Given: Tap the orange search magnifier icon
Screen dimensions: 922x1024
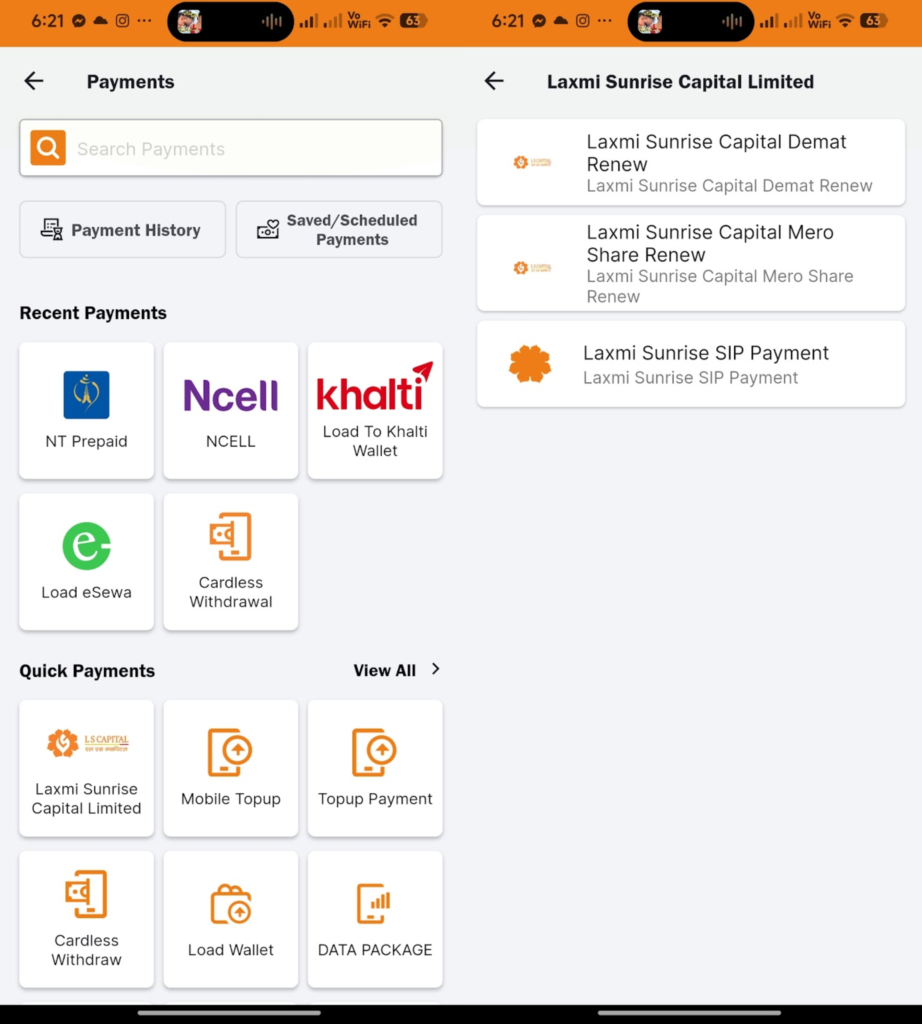Looking at the screenshot, I should 48,148.
